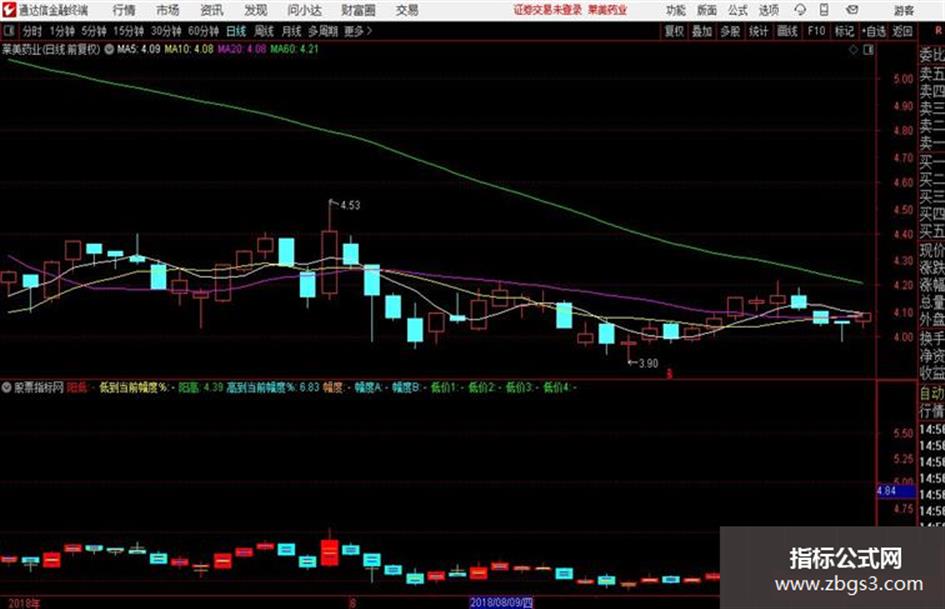Click the 通达信 app logo icon
The image size is (945, 609).
[x=9, y=10]
